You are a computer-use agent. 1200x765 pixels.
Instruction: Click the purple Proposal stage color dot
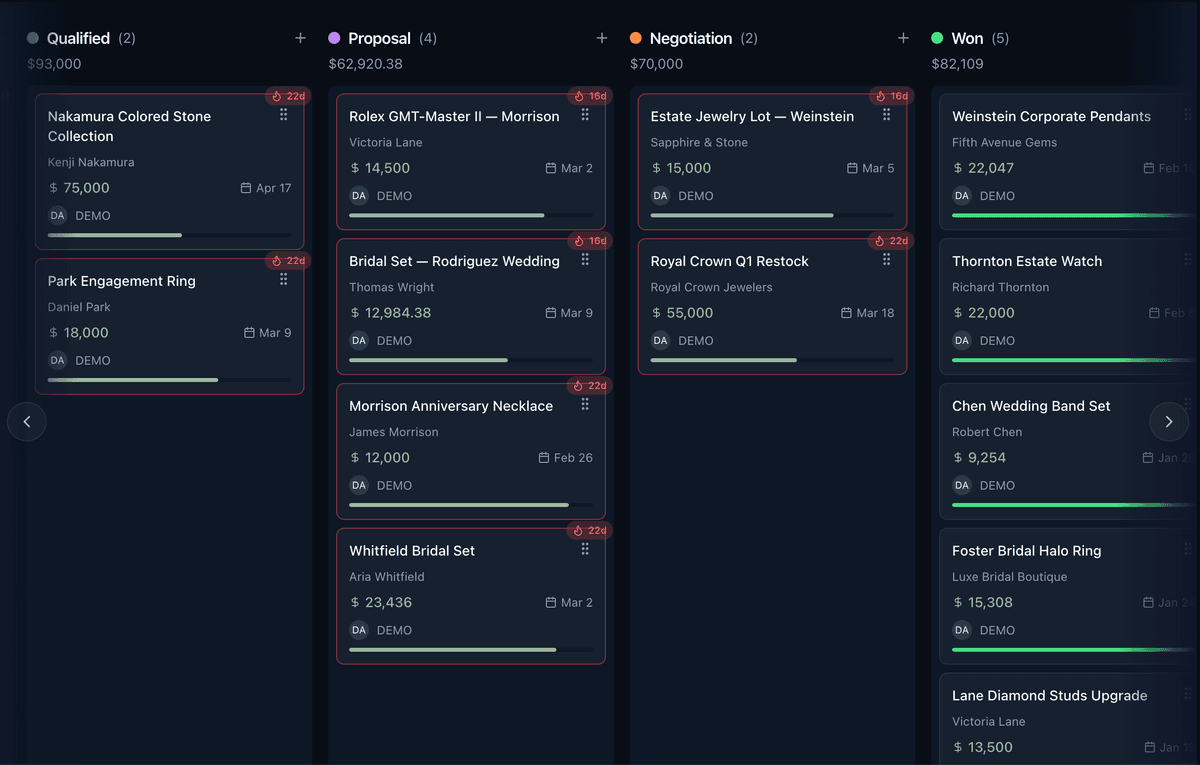tap(334, 38)
